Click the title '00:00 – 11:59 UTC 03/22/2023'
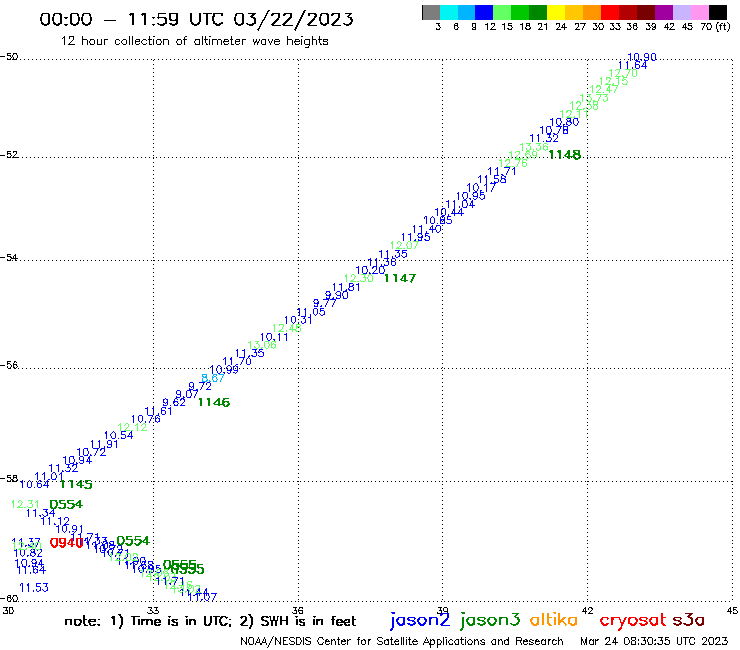 (196, 19)
